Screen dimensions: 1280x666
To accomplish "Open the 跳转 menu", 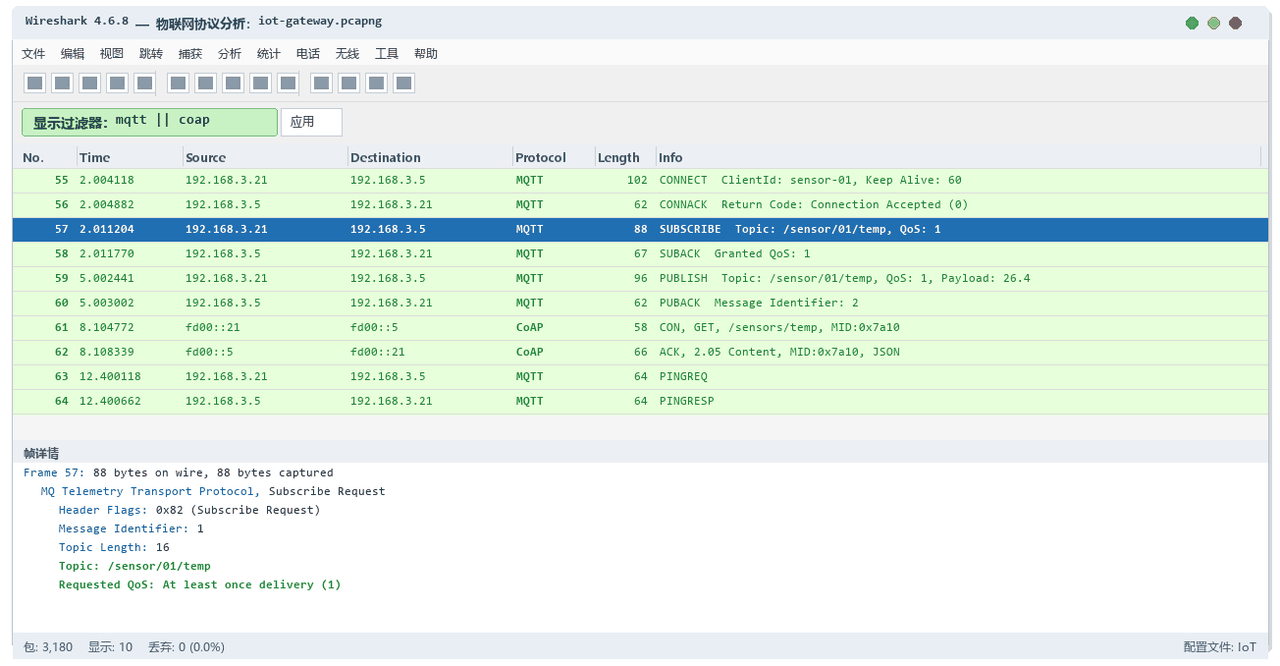I will pyautogui.click(x=151, y=54).
